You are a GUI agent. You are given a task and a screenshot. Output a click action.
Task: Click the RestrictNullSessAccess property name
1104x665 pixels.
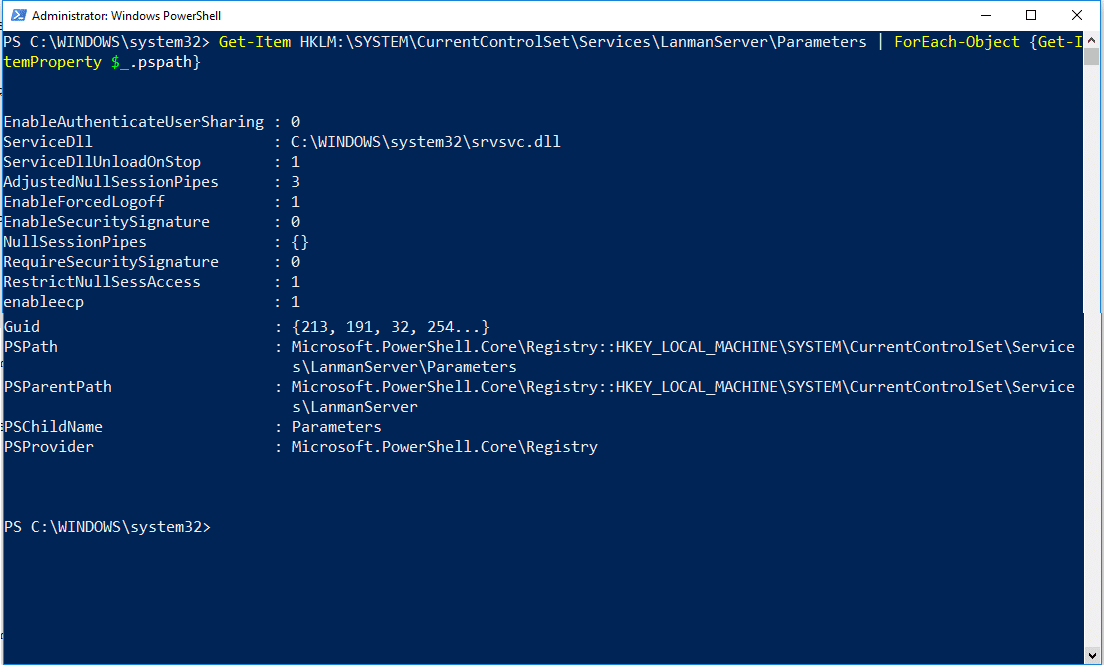pyautogui.click(x=102, y=282)
